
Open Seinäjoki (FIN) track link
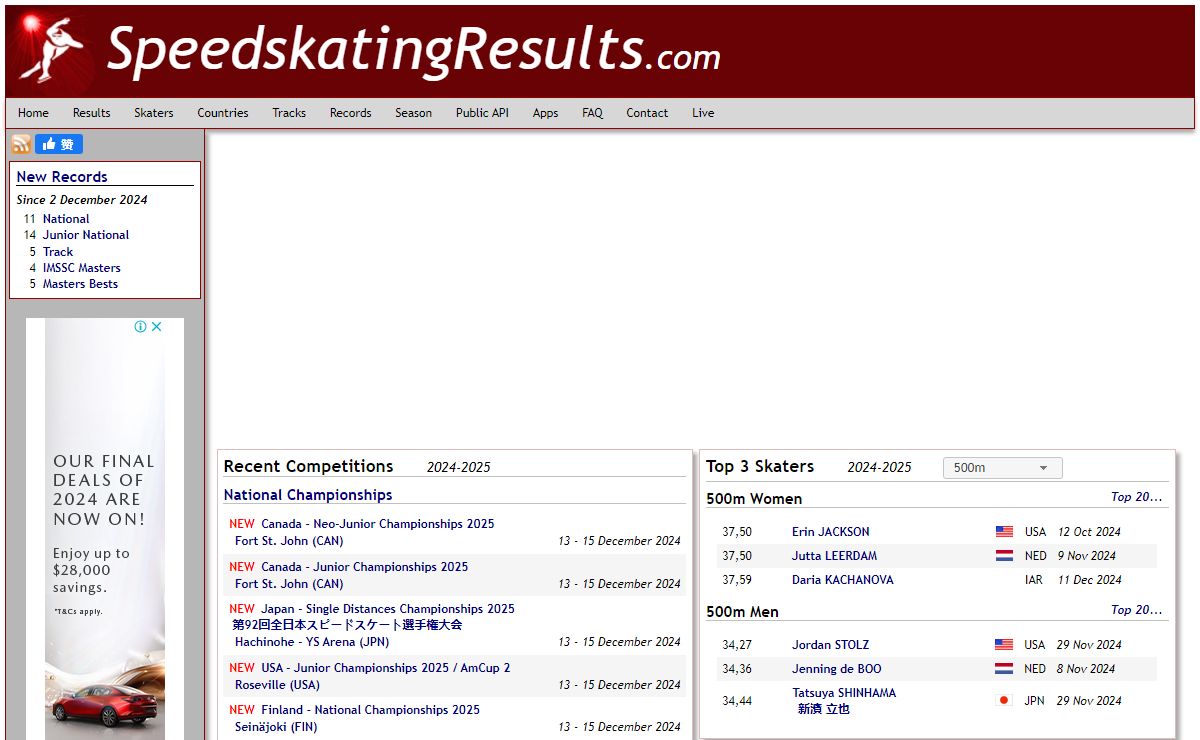tap(276, 727)
